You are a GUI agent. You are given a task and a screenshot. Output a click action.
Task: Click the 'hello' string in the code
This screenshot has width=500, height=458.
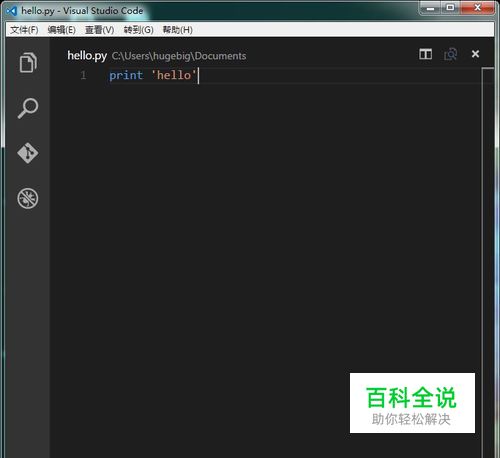tap(174, 75)
